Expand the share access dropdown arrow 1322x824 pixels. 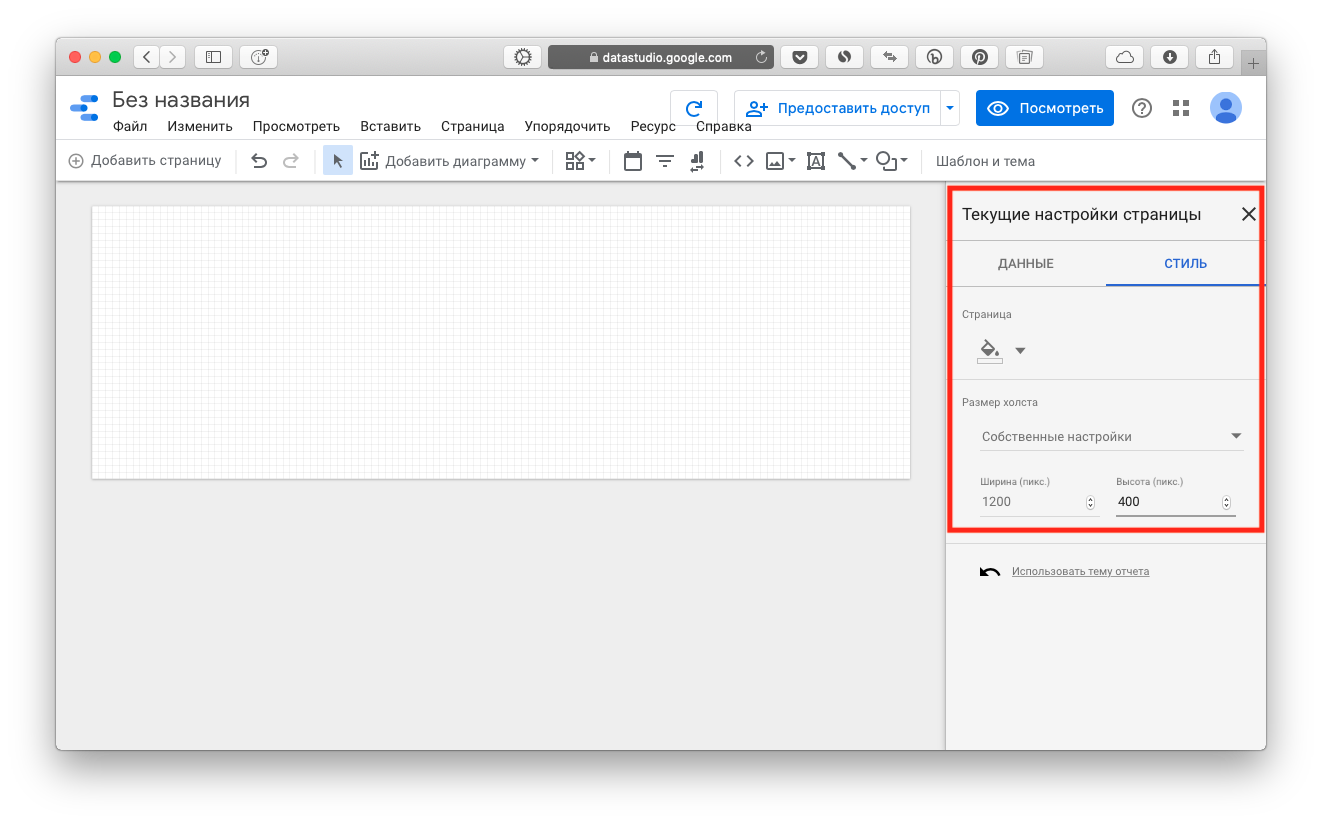(950, 108)
